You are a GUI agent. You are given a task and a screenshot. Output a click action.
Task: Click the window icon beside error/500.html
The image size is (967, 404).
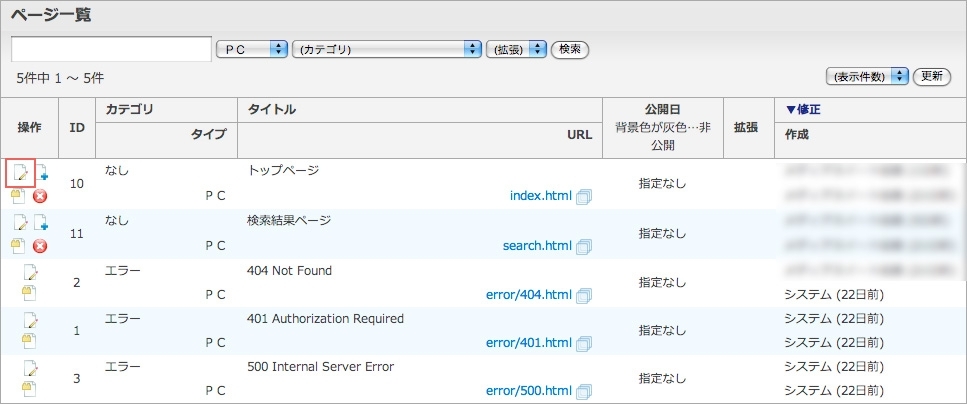pyautogui.click(x=583, y=391)
